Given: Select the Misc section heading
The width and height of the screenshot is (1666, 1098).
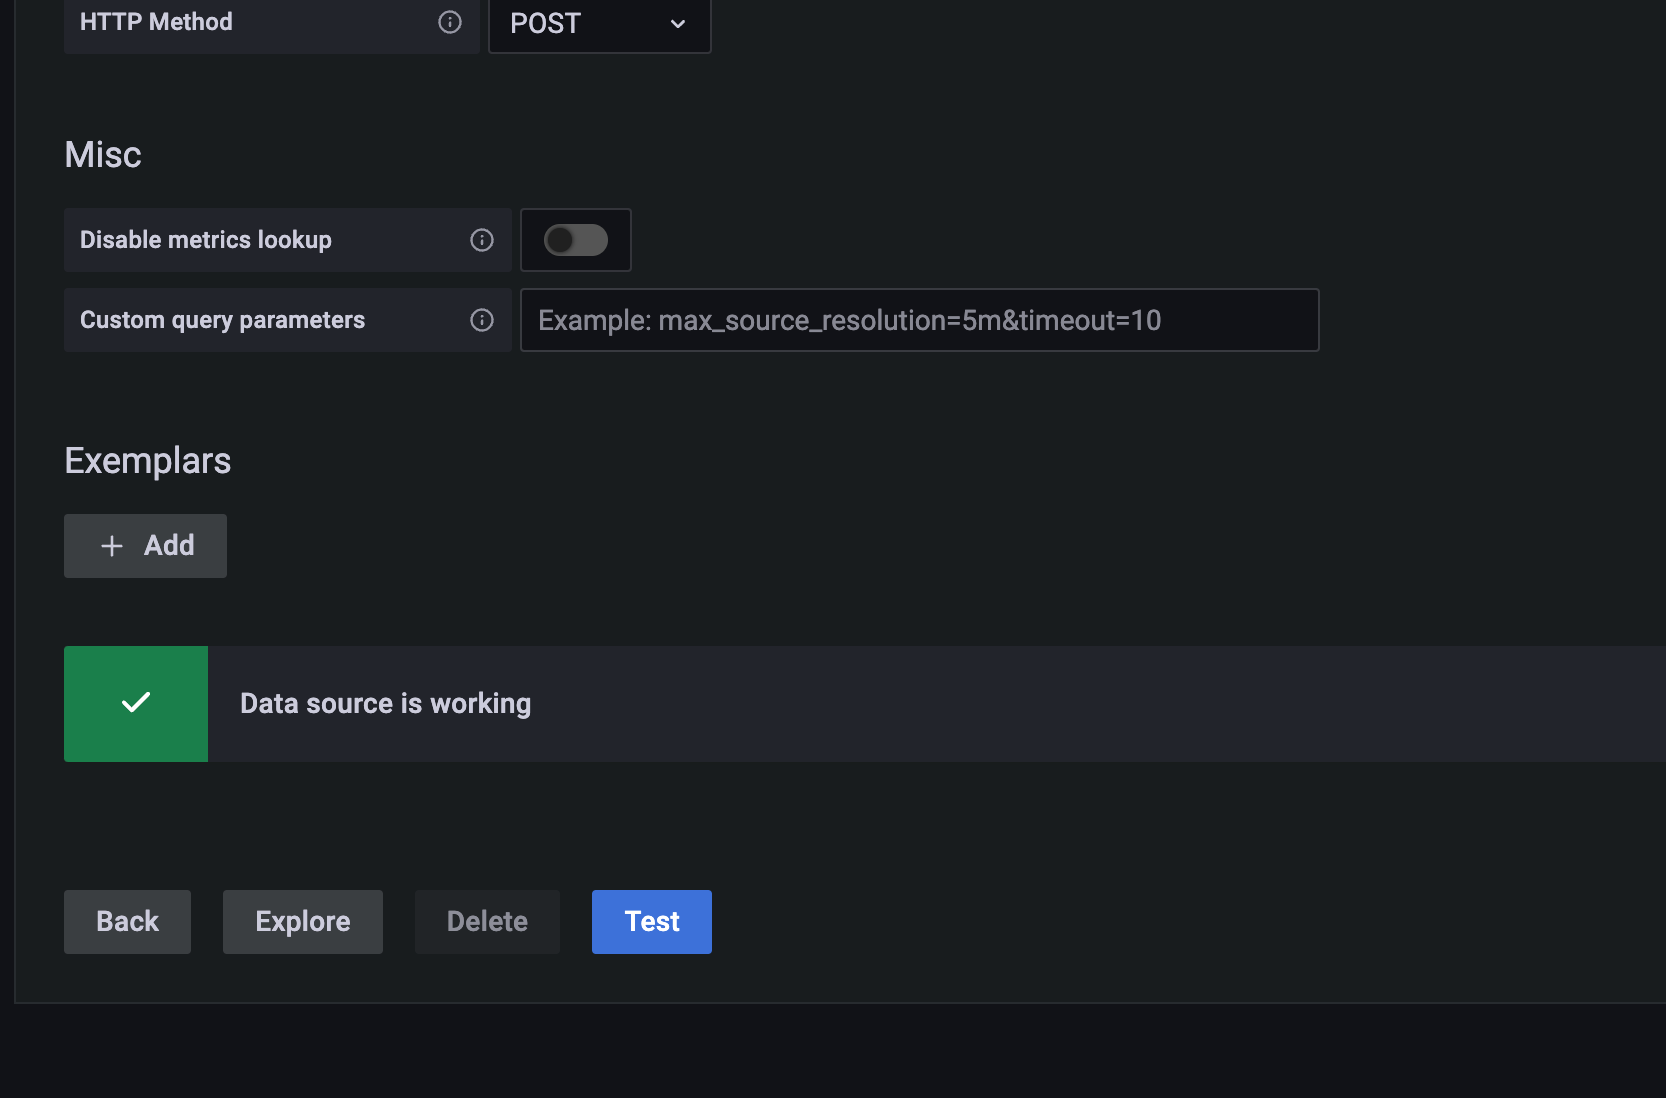Looking at the screenshot, I should (102, 154).
